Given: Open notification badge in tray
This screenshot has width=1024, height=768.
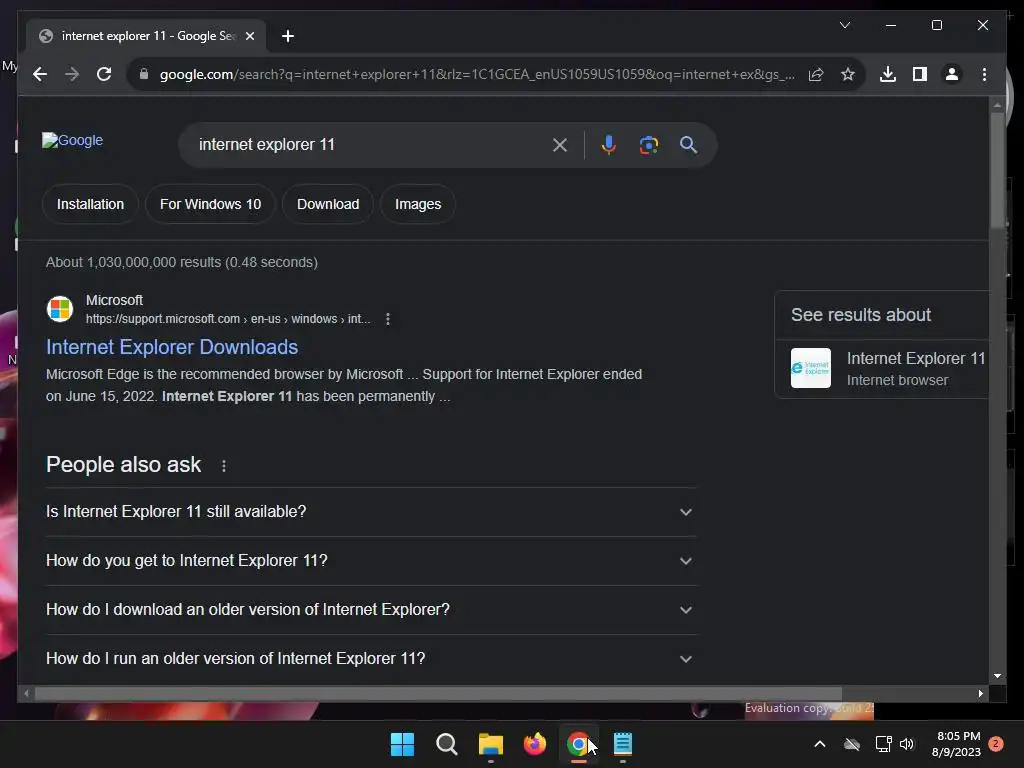Looking at the screenshot, I should (x=996, y=744).
